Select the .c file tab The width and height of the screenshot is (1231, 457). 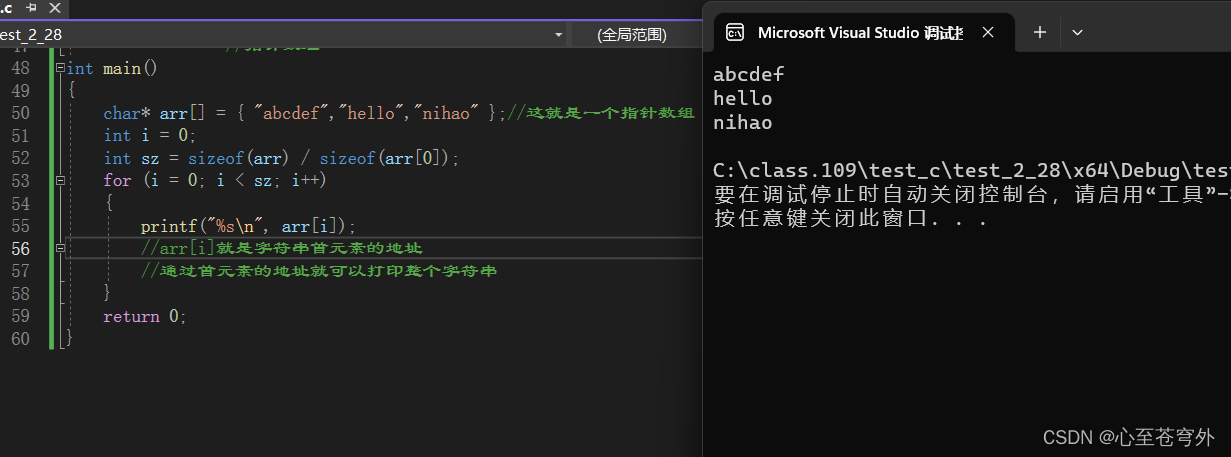pos(8,8)
